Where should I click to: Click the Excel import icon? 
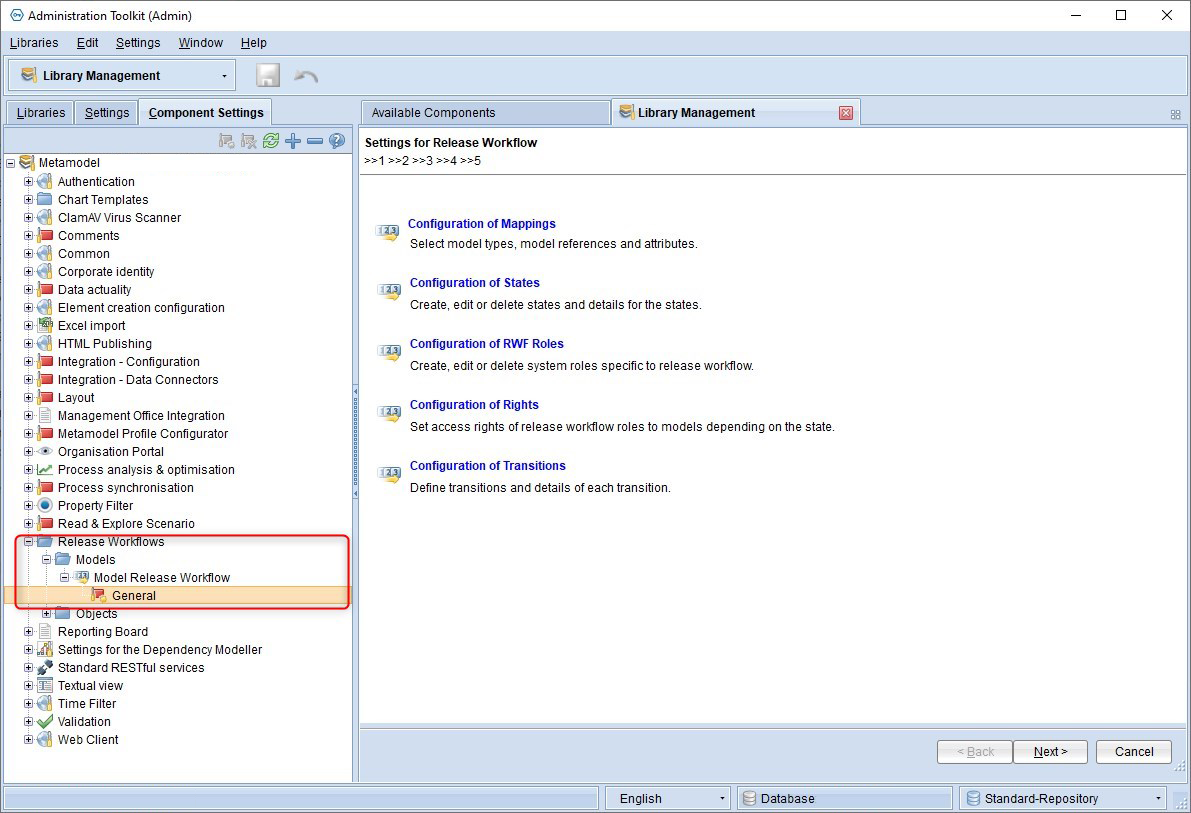click(45, 325)
